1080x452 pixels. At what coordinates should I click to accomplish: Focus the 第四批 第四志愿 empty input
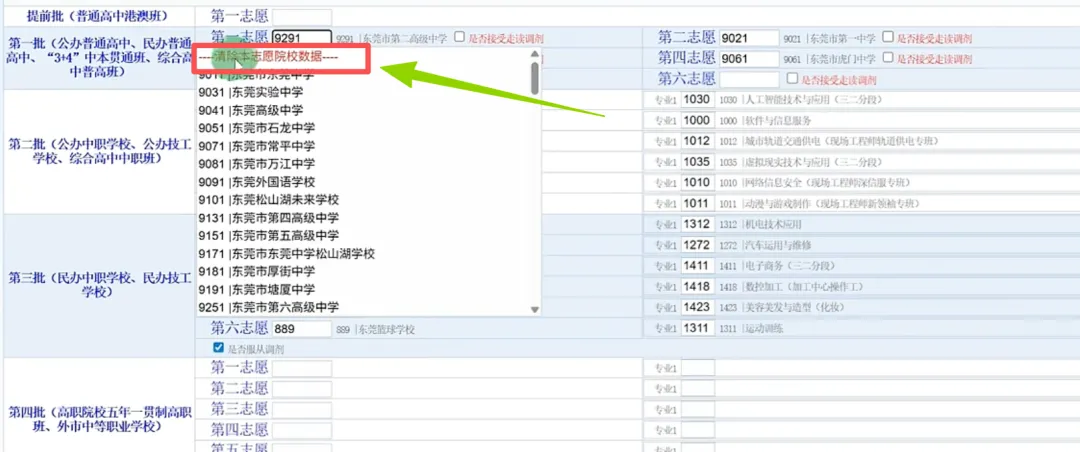302,430
